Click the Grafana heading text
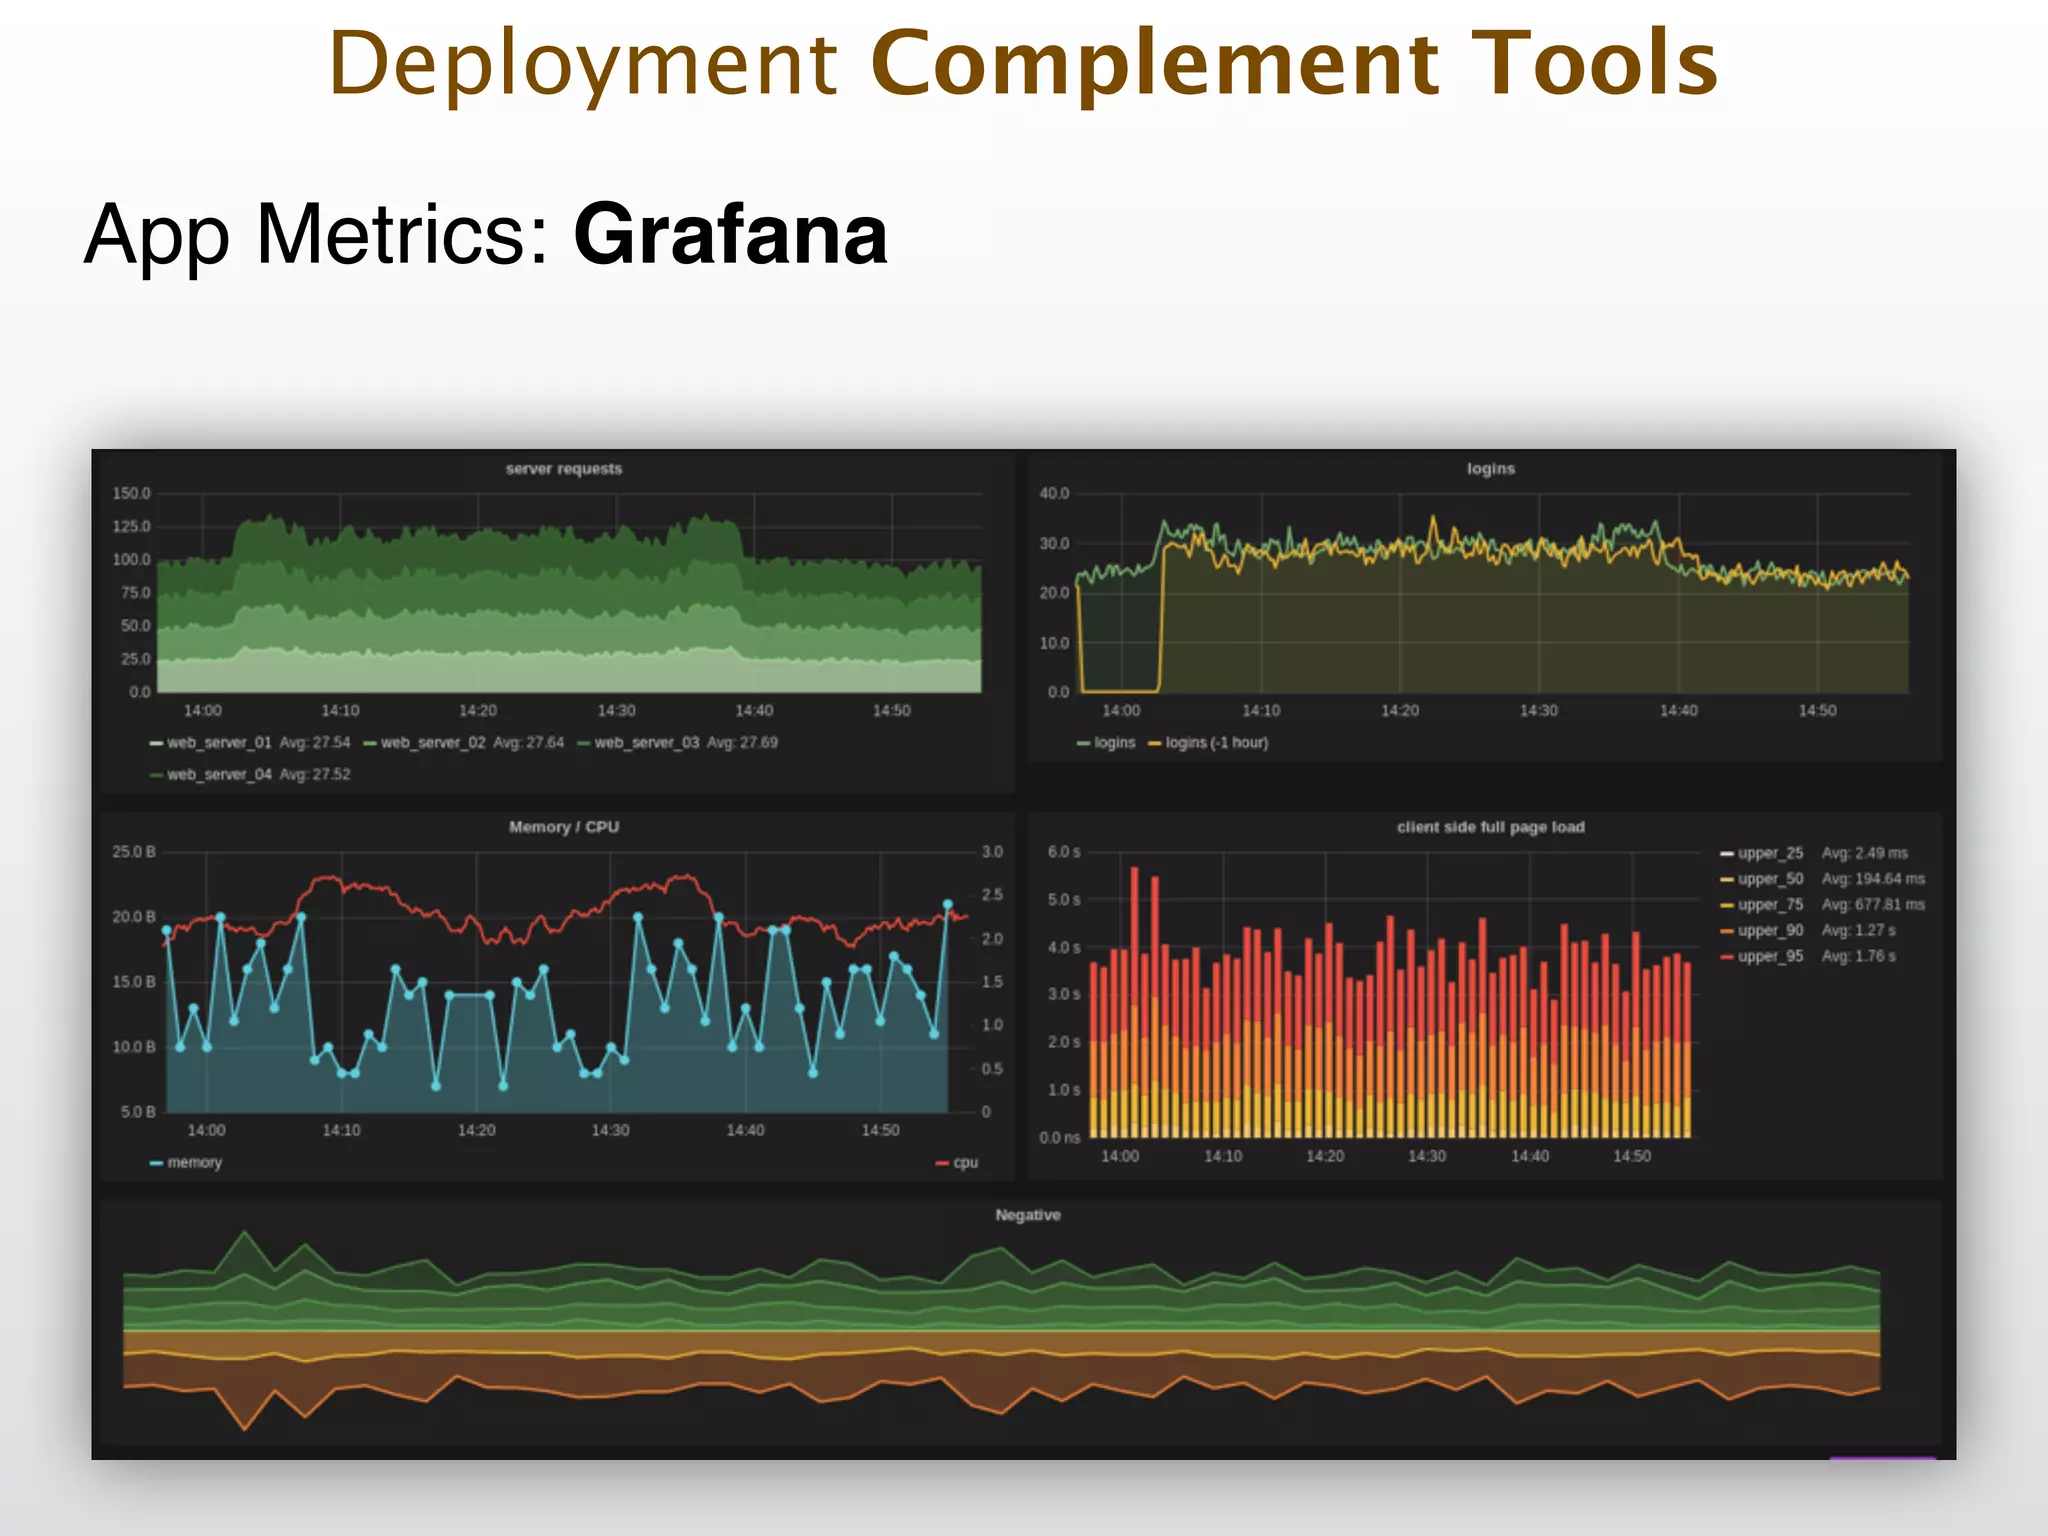2048x1536 pixels. [x=730, y=236]
